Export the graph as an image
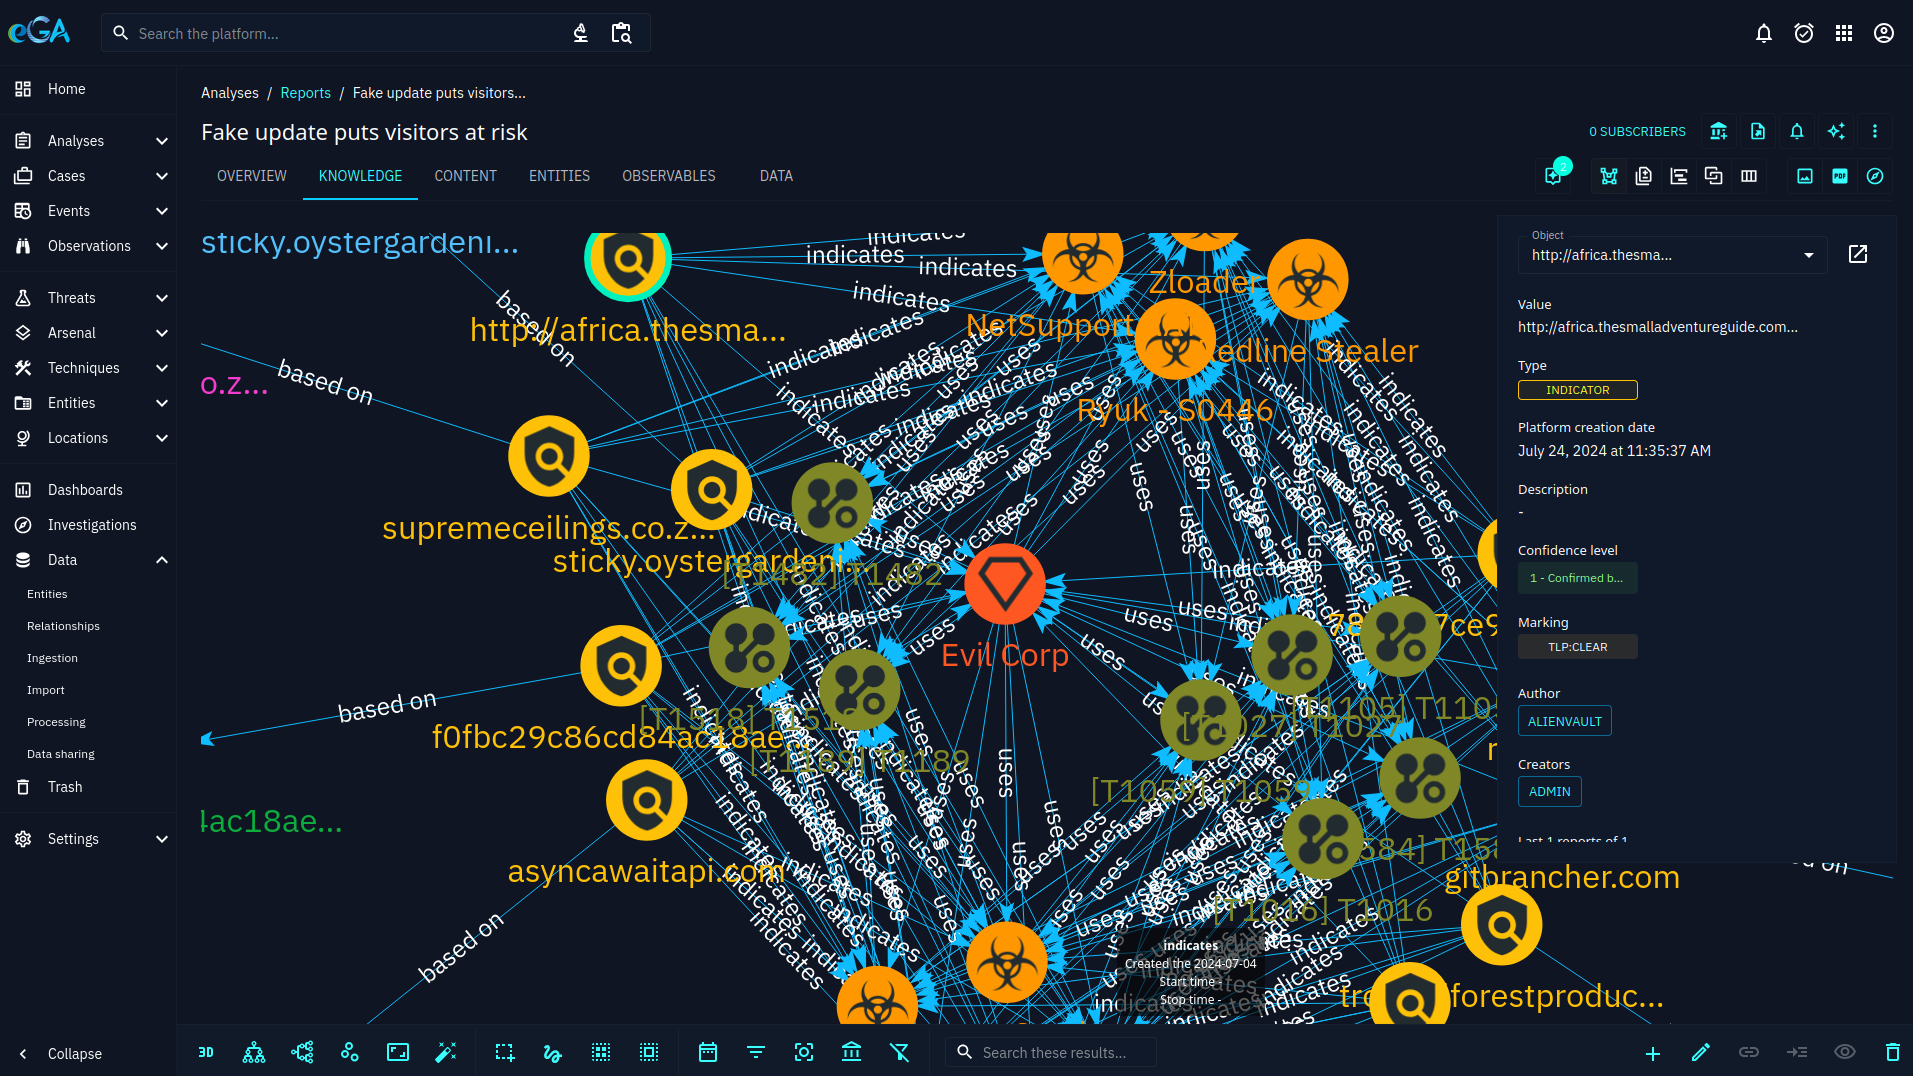The width and height of the screenshot is (1913, 1076). pos(1804,176)
